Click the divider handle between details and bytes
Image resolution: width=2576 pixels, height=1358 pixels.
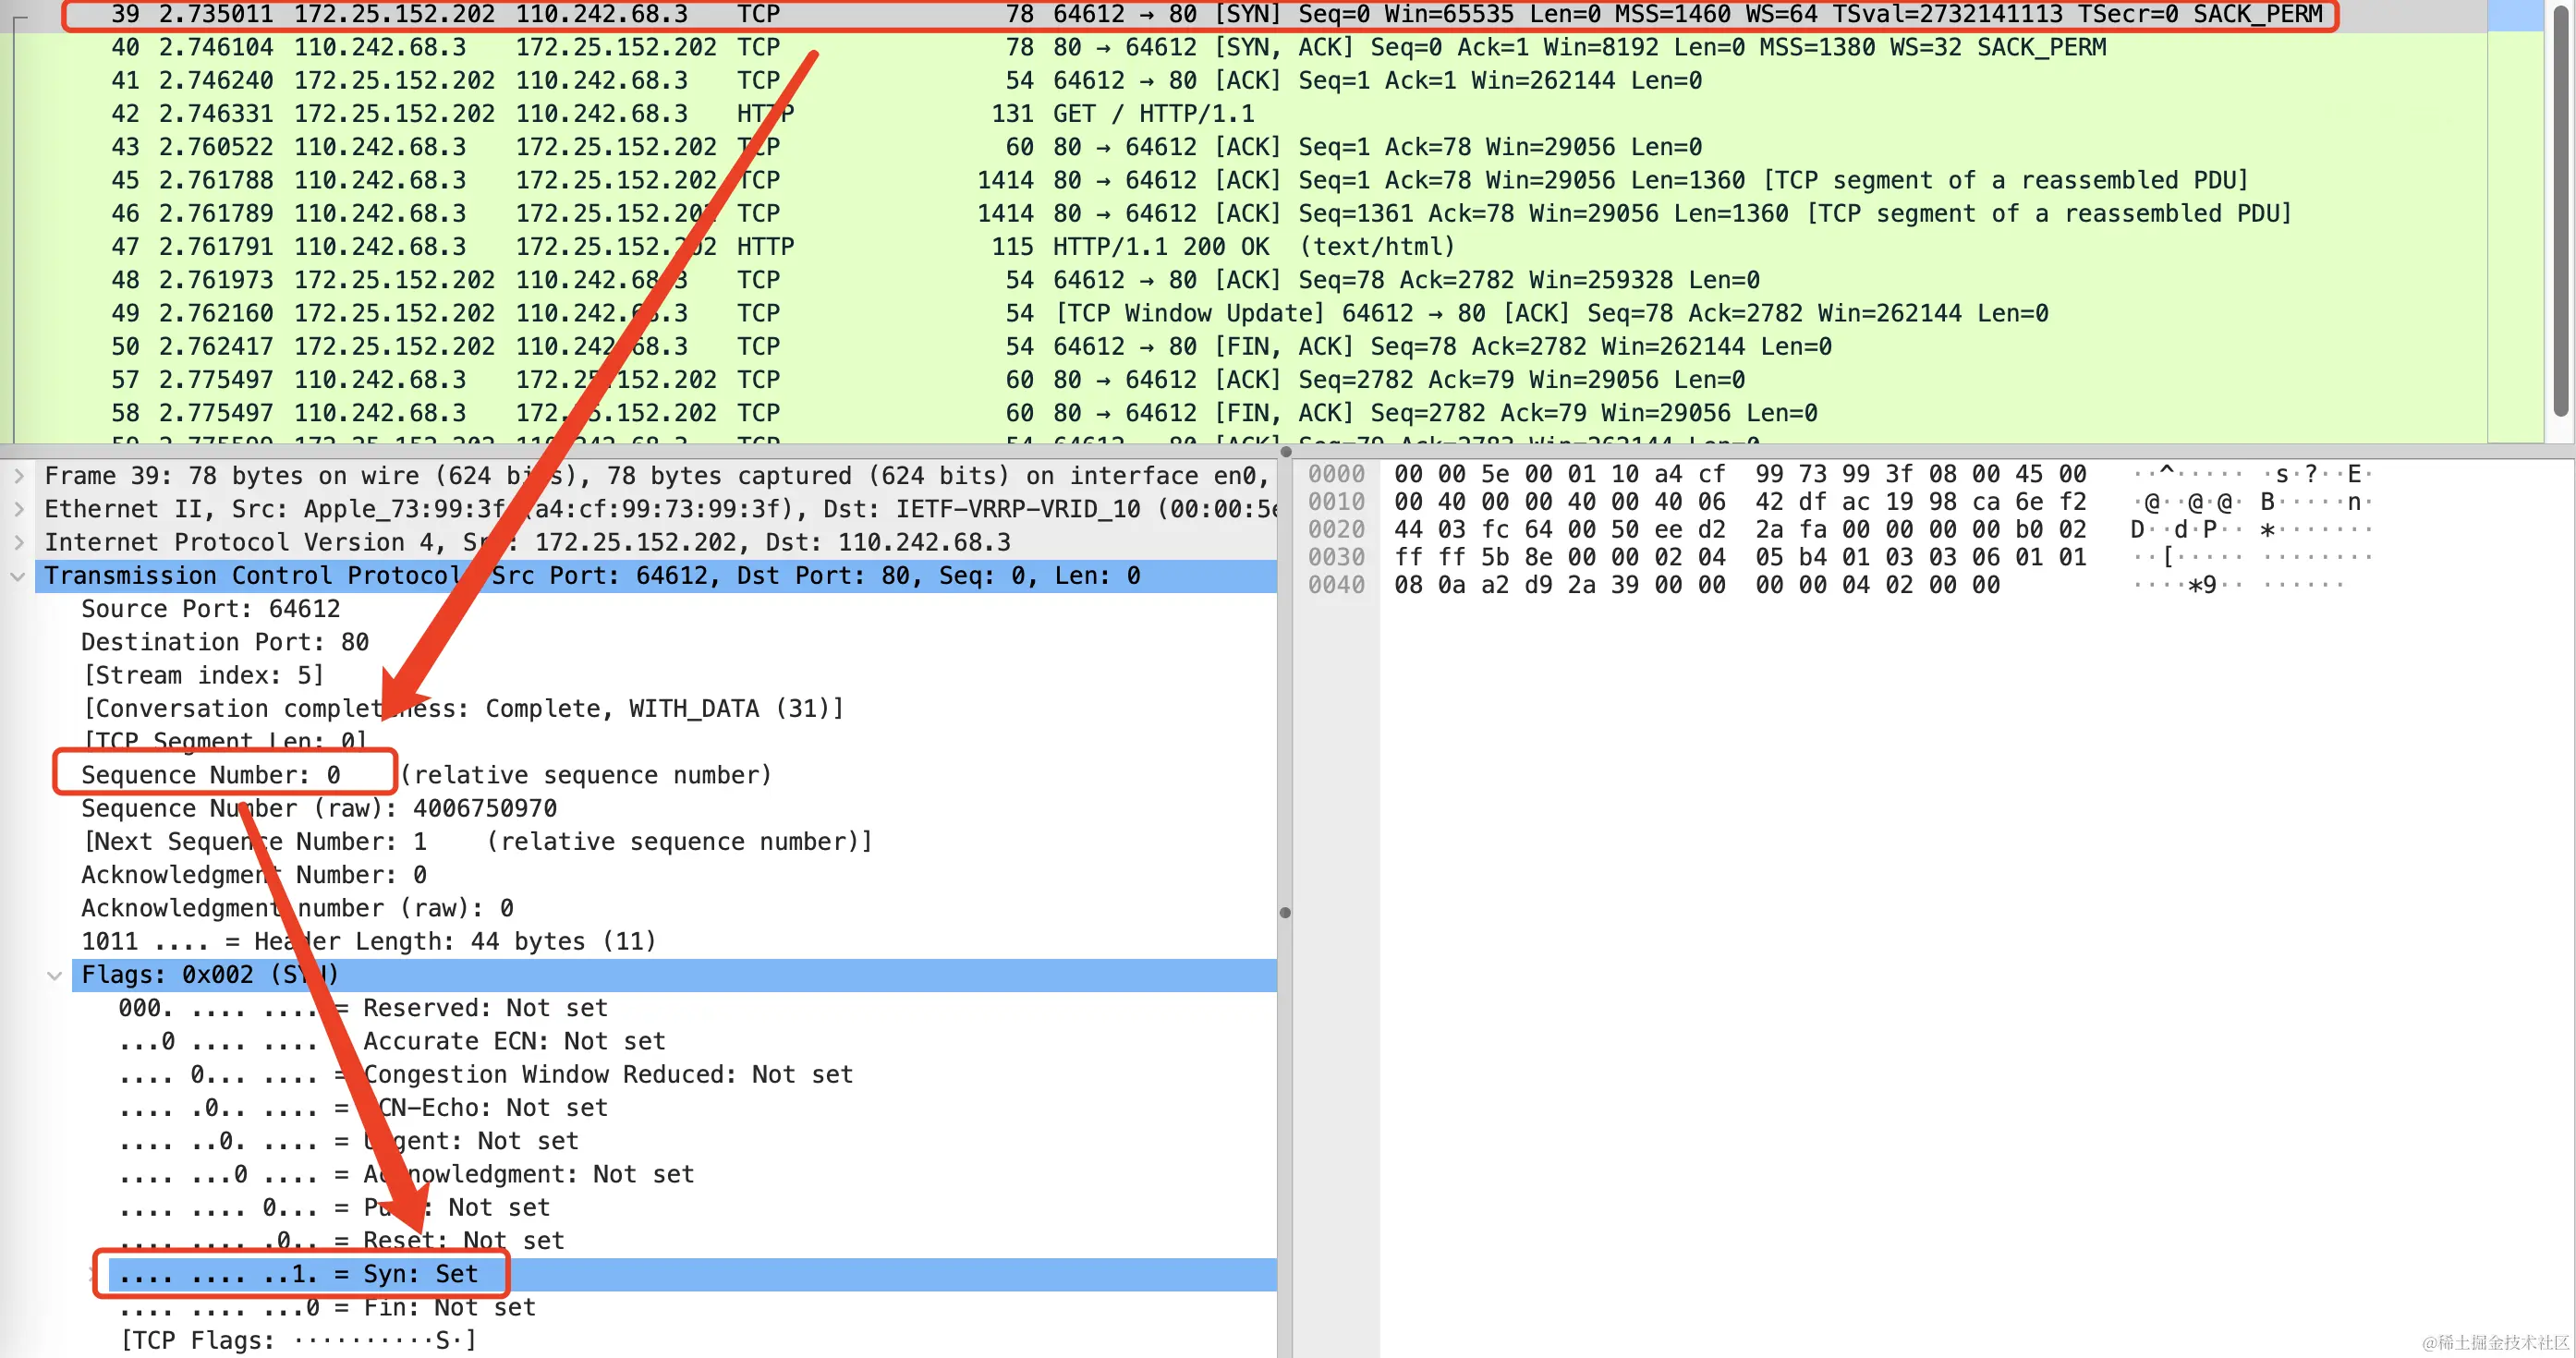pyautogui.click(x=1285, y=912)
